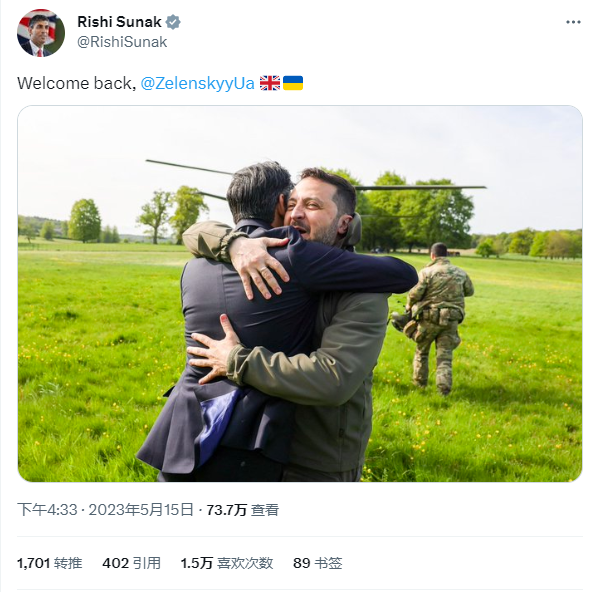
Task: Click the "Welcome back," tweet text
Action: (77, 83)
